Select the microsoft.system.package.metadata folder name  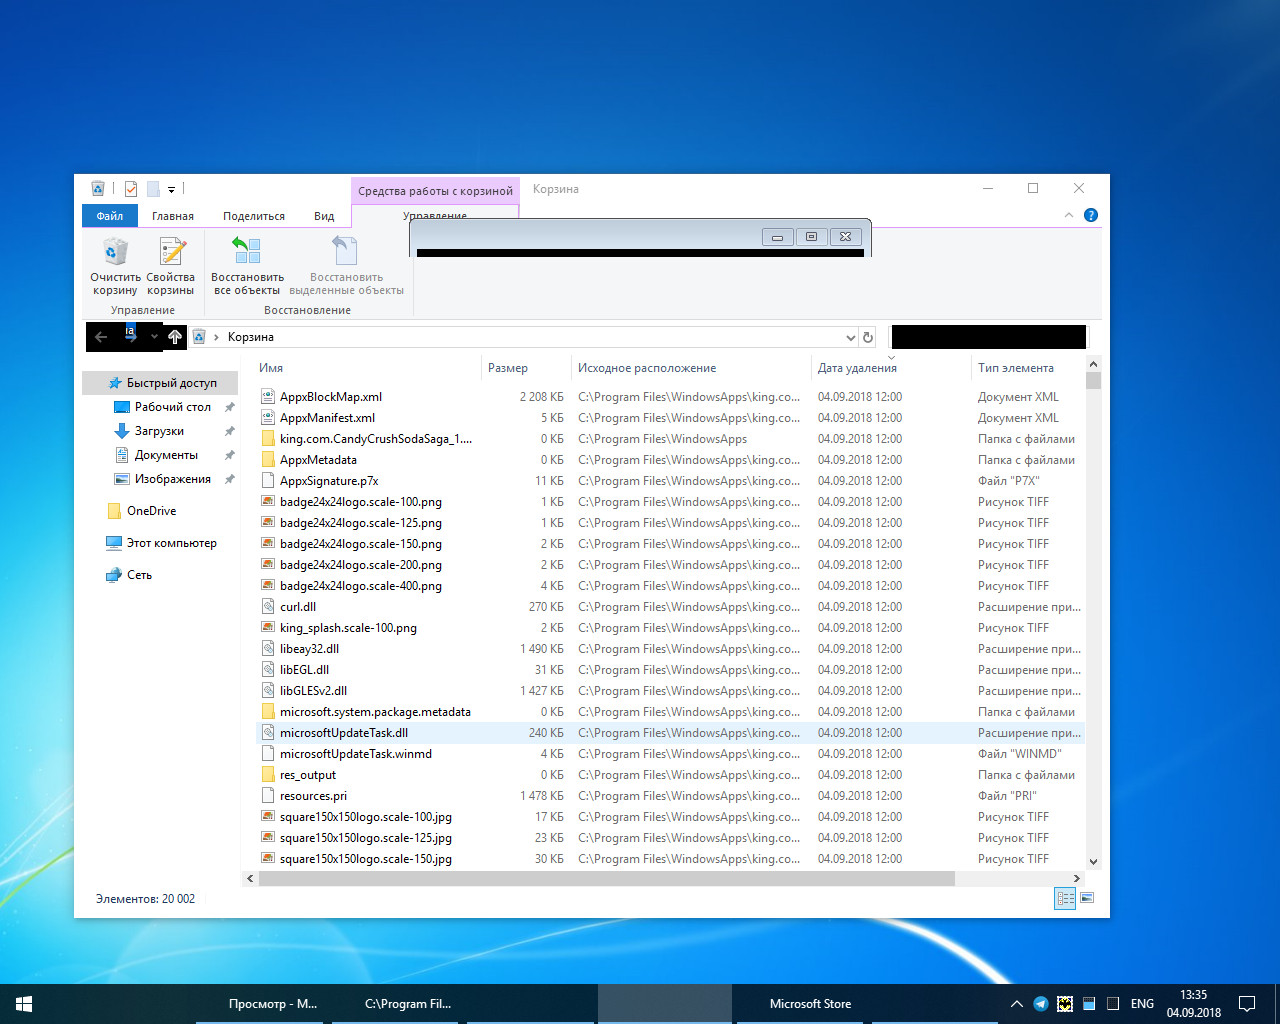(375, 712)
